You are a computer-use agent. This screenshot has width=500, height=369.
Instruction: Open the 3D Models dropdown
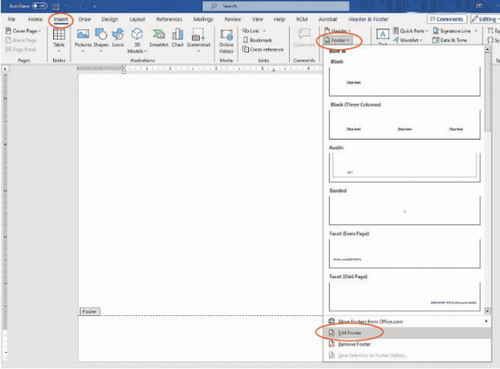click(137, 41)
